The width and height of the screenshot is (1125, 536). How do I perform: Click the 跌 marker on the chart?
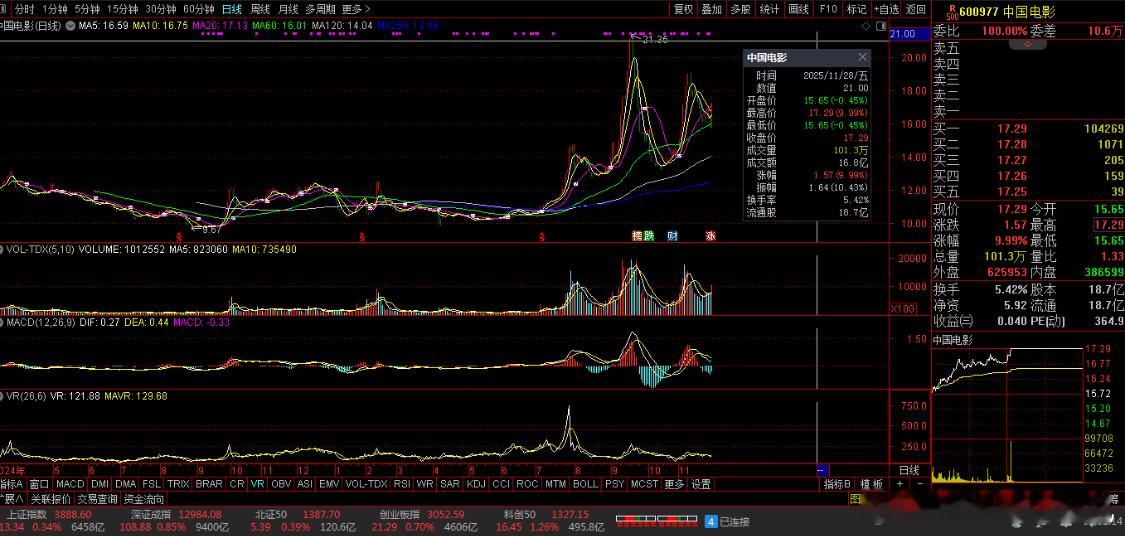pos(649,236)
